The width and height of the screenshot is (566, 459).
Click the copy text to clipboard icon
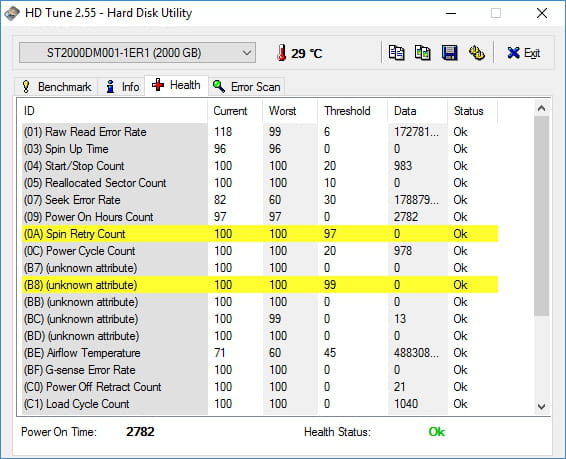396,53
